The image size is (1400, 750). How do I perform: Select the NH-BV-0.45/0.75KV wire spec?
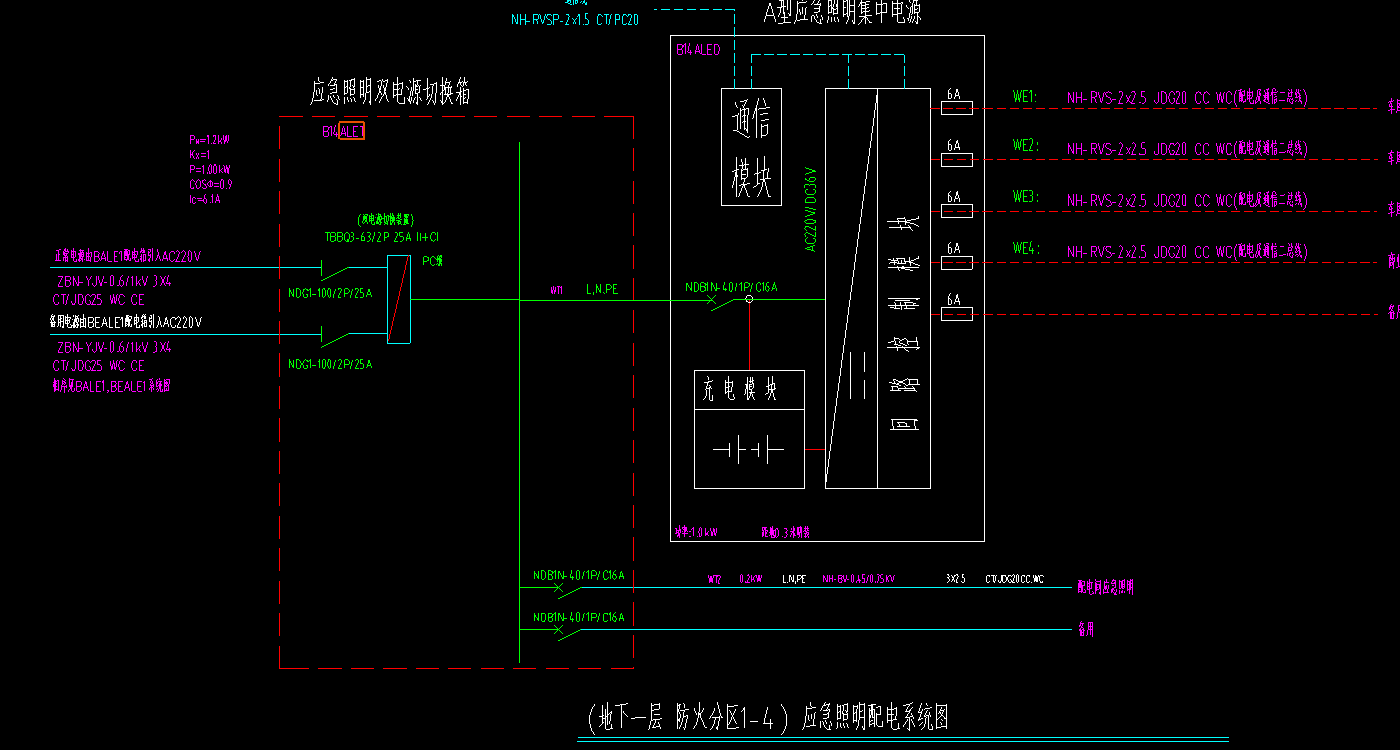pos(859,578)
